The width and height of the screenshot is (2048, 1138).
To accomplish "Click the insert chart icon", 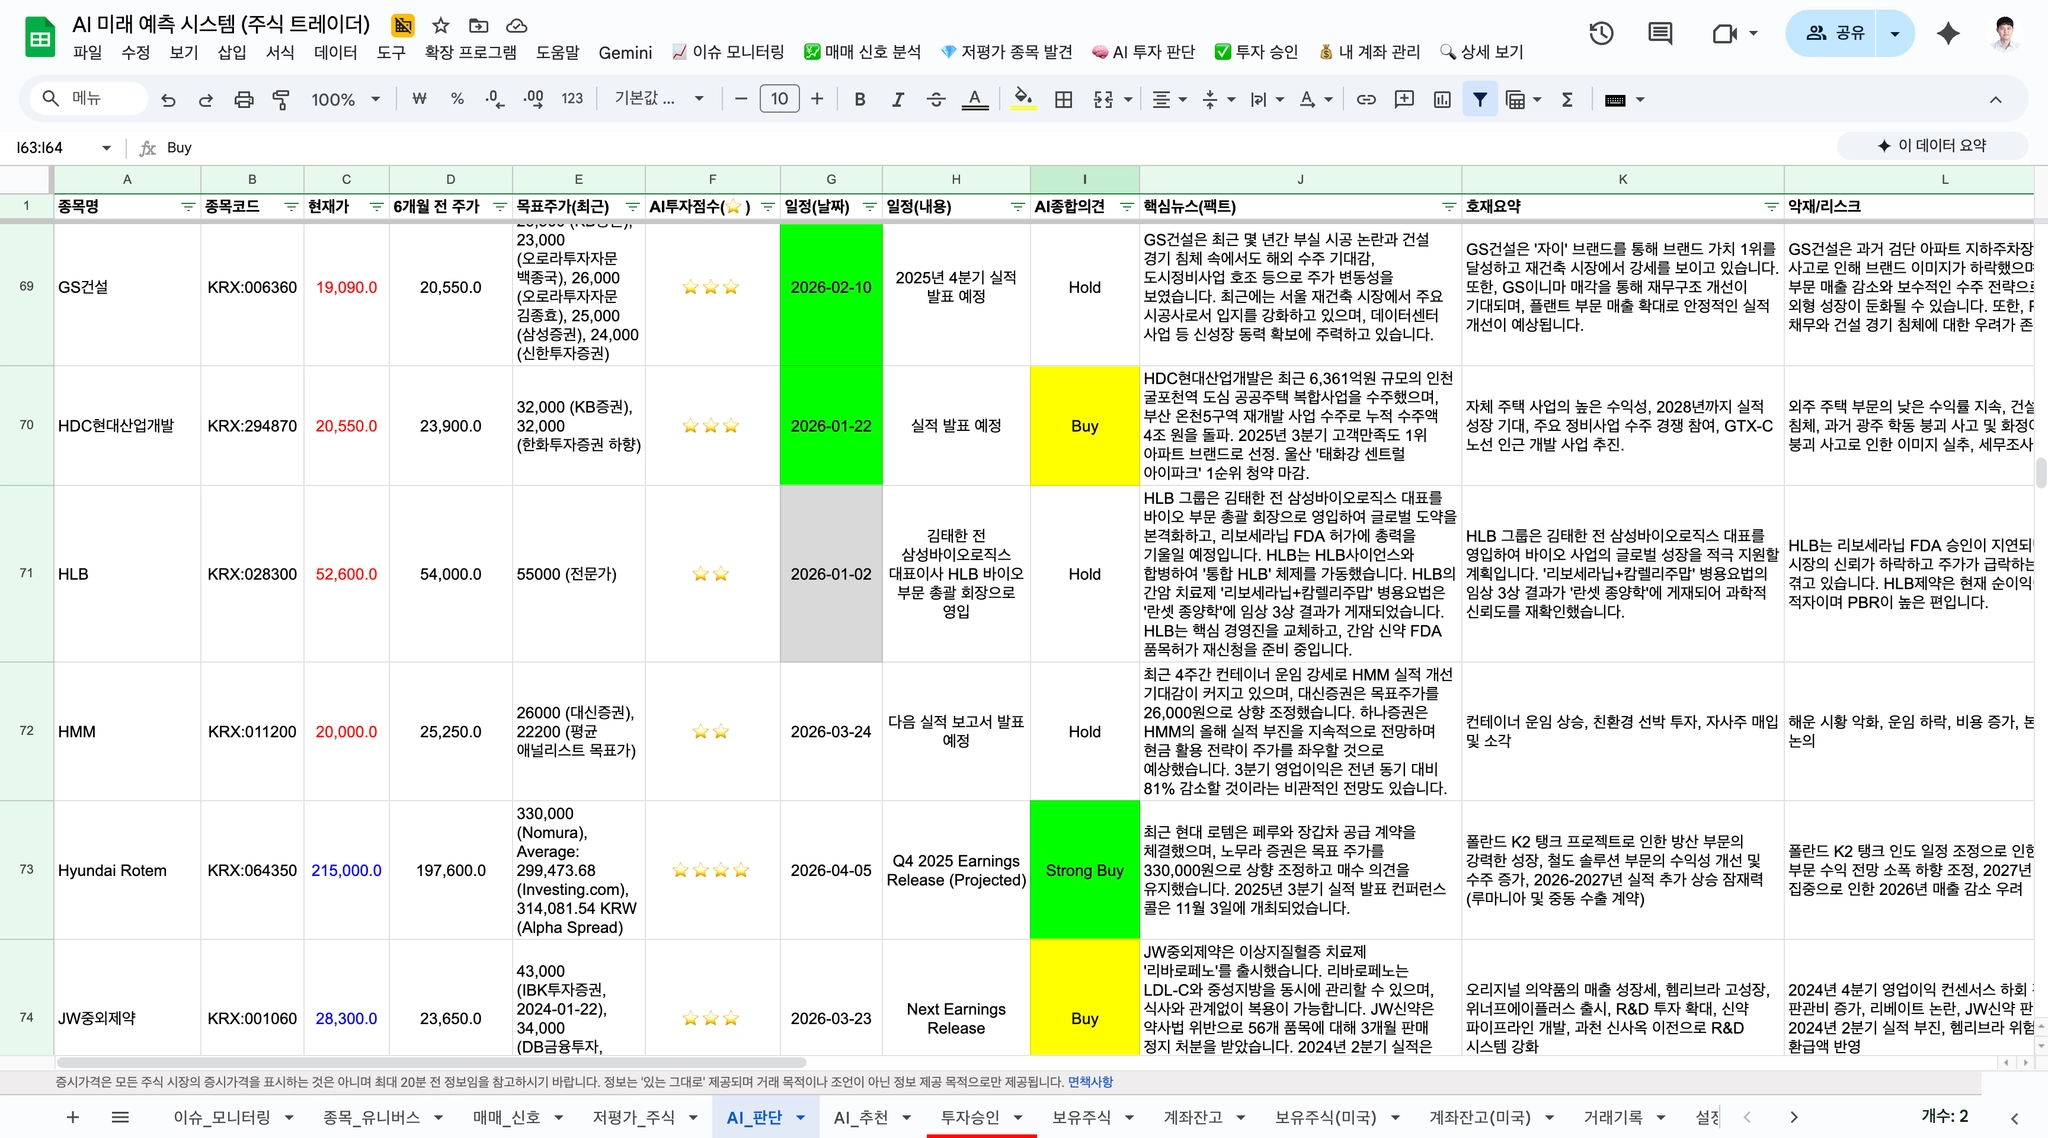I will coord(1442,99).
